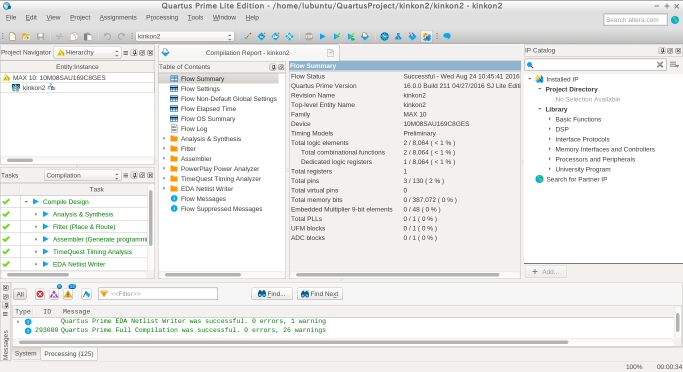Click the Messages <<Filter>> input field
The image size is (683, 372).
coord(158,294)
